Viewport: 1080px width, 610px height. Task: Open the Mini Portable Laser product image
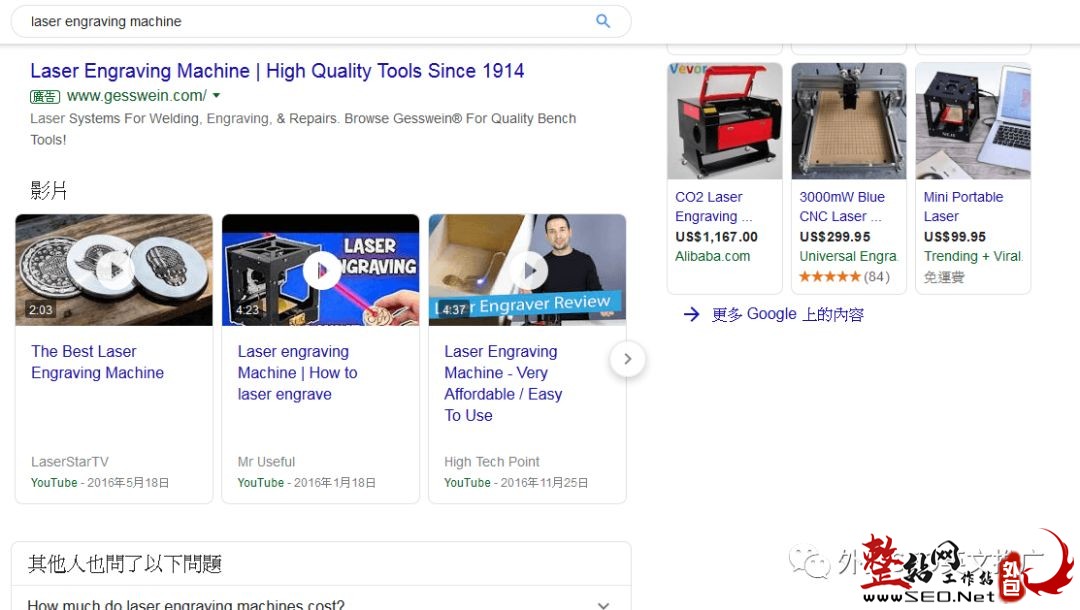[x=973, y=121]
